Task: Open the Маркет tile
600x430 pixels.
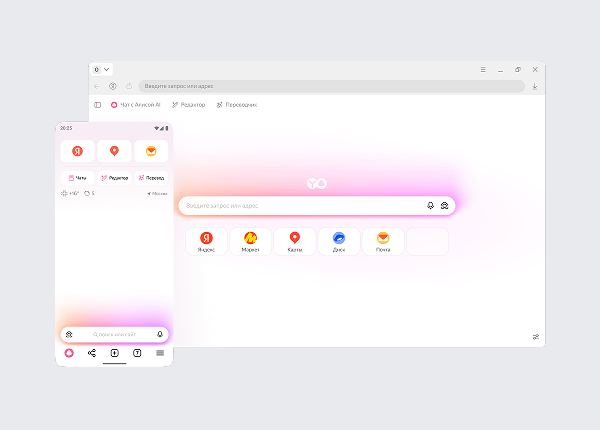Action: (251, 242)
